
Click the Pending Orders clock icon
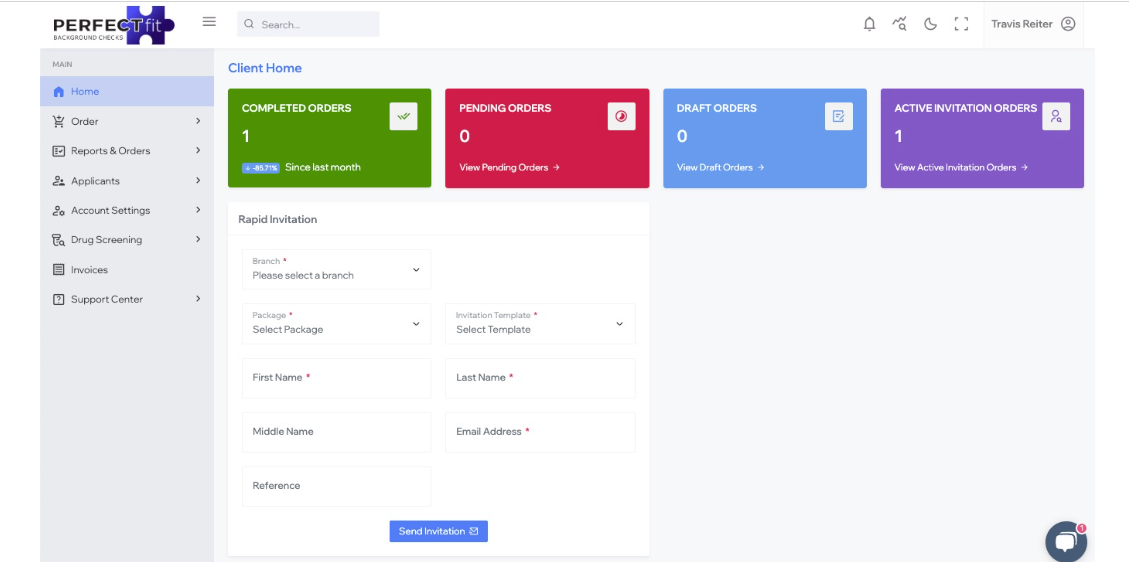(x=621, y=117)
